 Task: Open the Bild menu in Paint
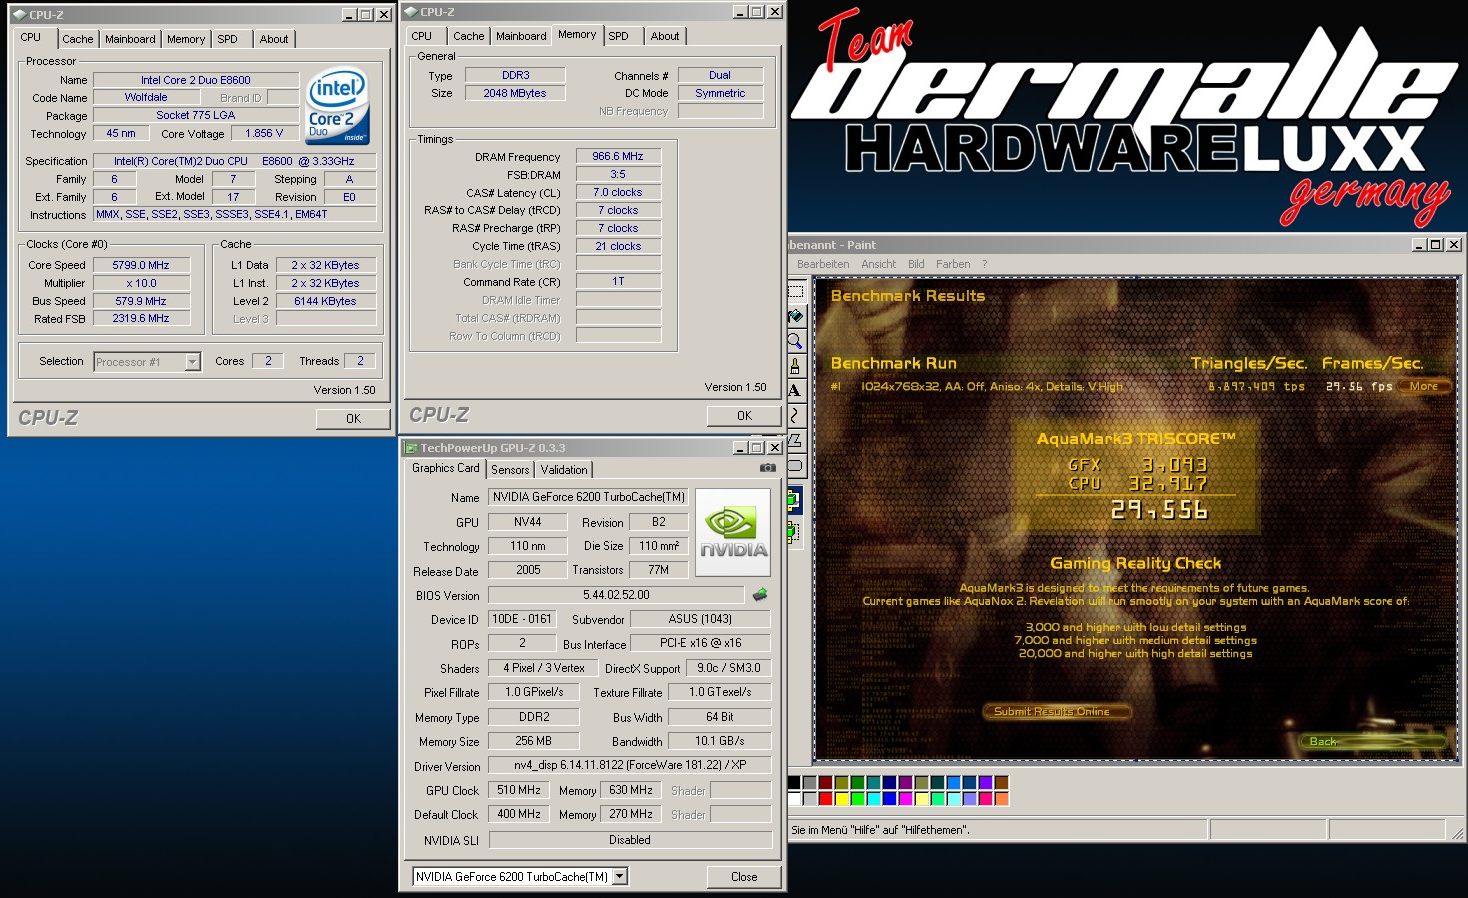[x=916, y=264]
